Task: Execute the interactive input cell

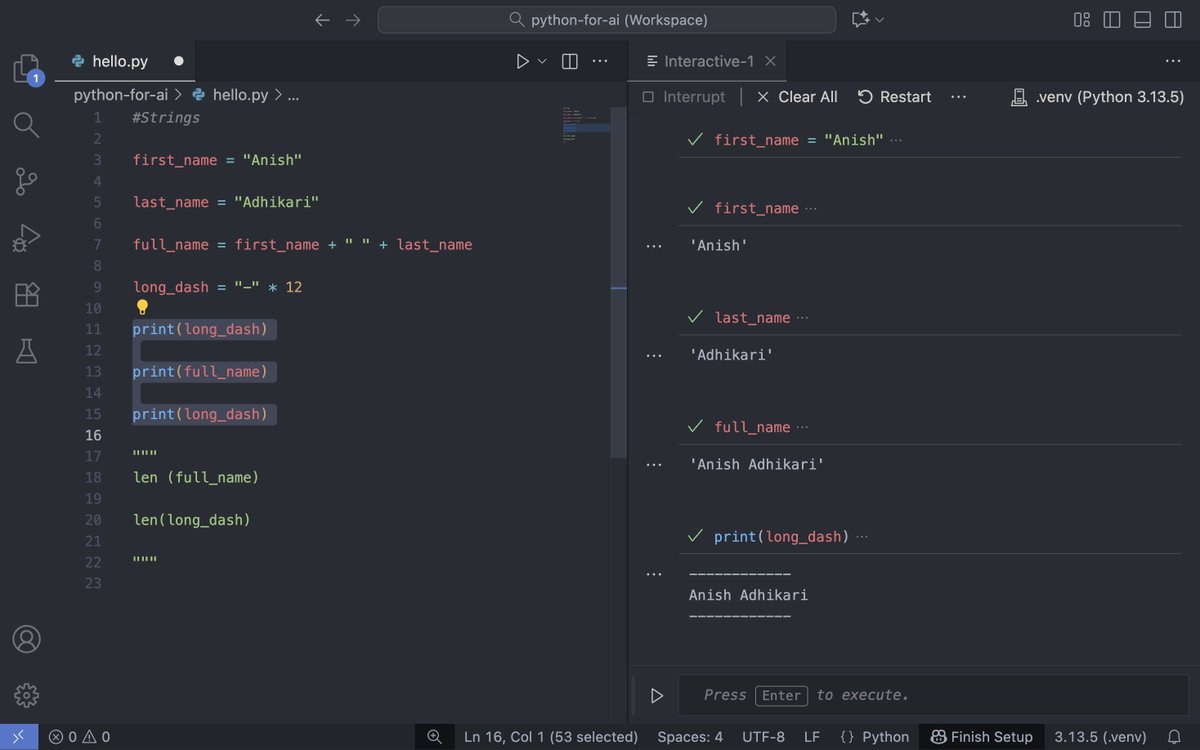Action: tap(657, 695)
